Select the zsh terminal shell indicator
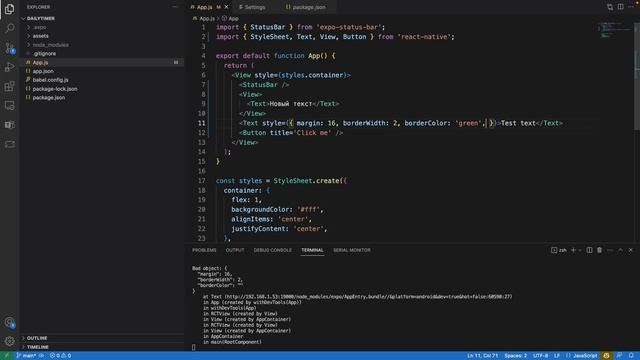Screen dimensions: 640x360 pyautogui.click(x=559, y=250)
